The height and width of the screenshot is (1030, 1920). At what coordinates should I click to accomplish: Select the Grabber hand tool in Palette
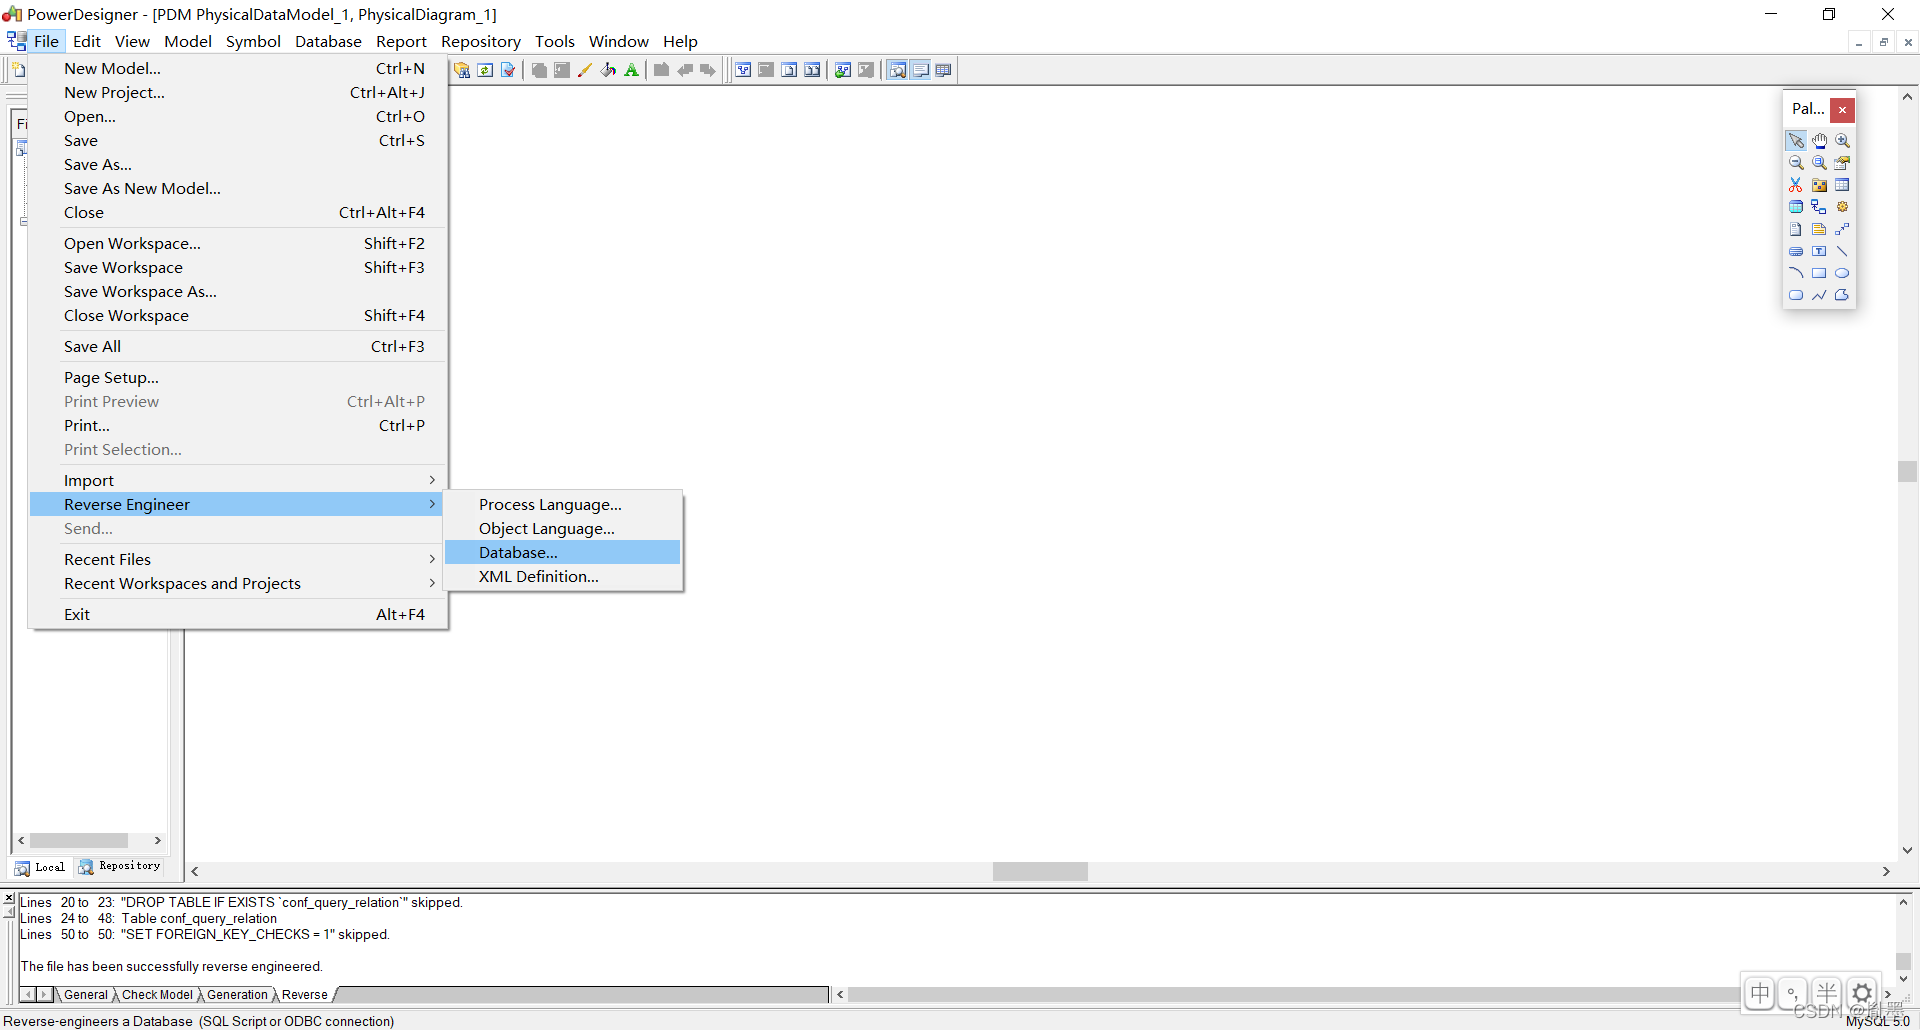tap(1819, 141)
